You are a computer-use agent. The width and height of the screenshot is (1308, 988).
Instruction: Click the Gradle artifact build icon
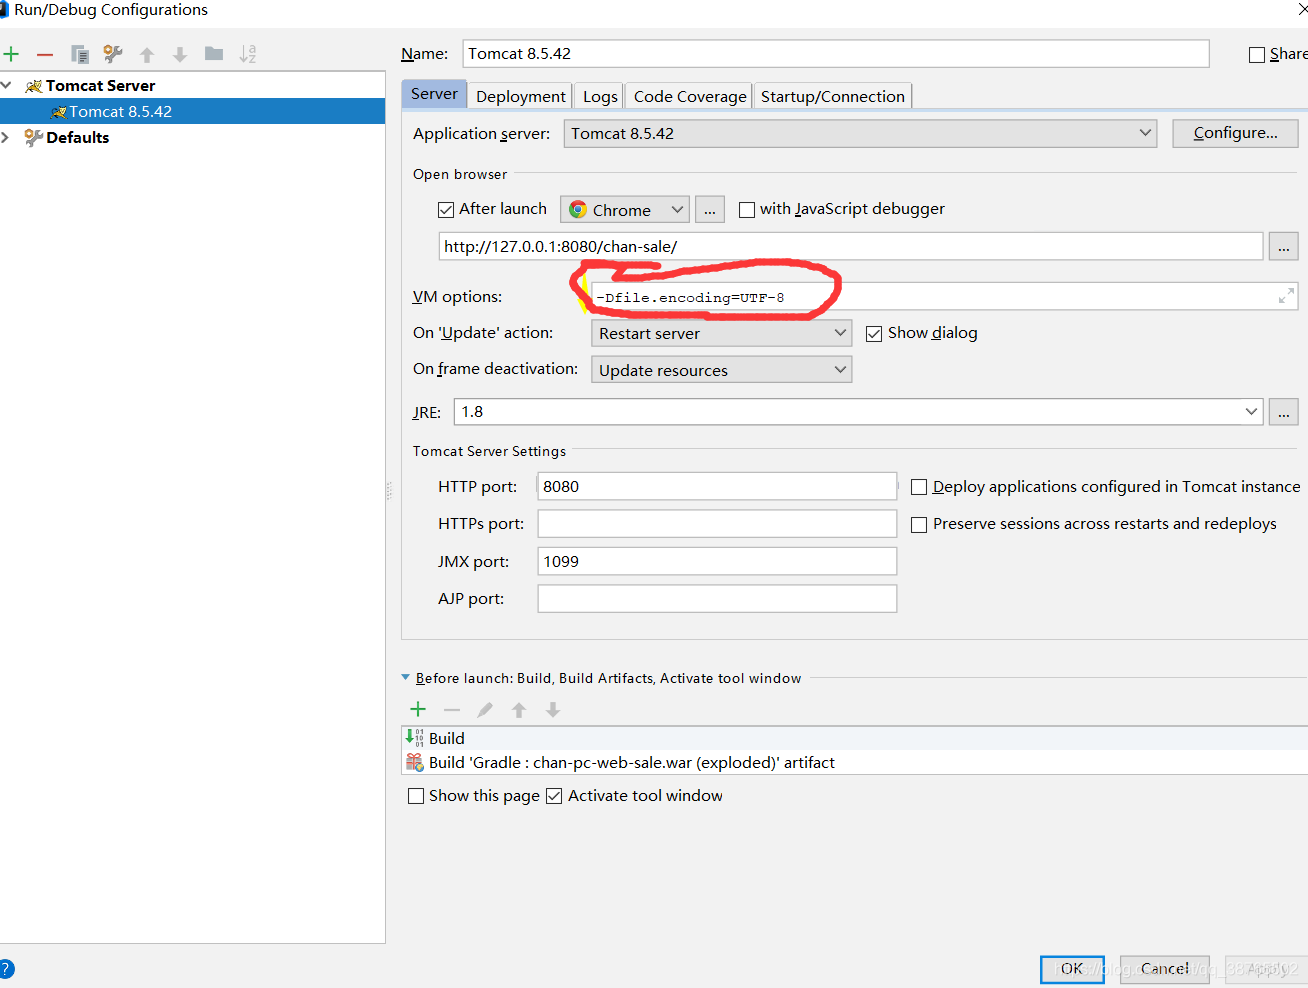tap(414, 762)
